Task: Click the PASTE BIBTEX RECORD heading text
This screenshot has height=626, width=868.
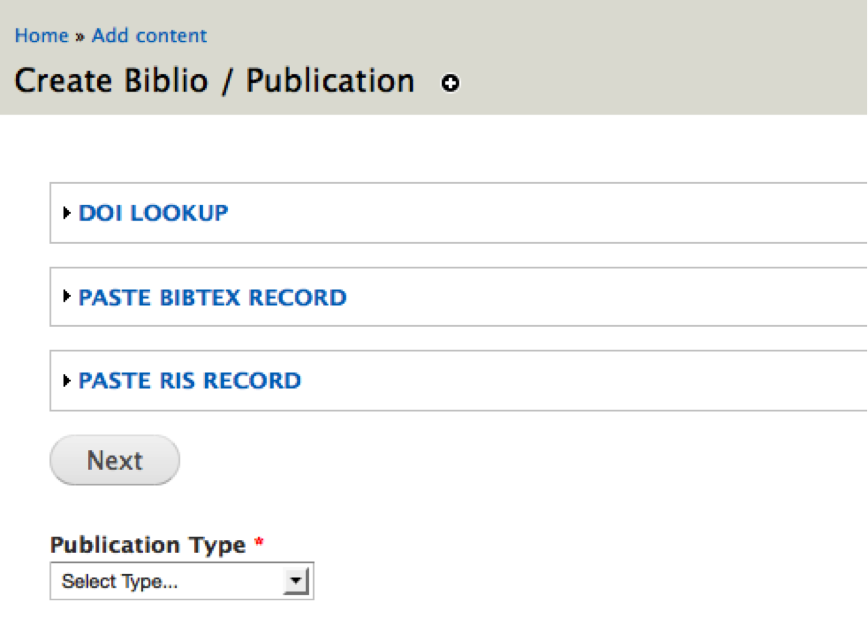Action: [x=212, y=297]
